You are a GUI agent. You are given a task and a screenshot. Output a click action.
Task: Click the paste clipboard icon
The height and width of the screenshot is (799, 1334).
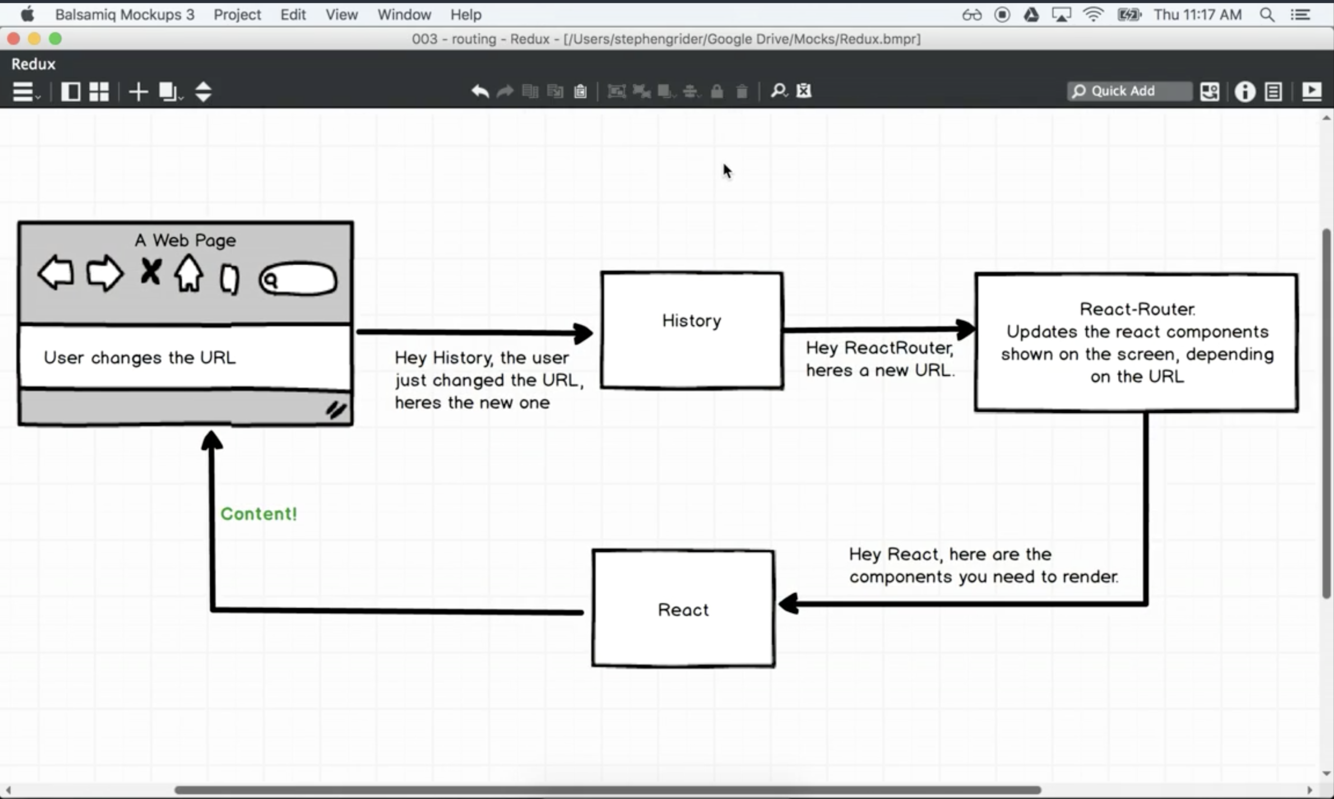[x=580, y=91]
